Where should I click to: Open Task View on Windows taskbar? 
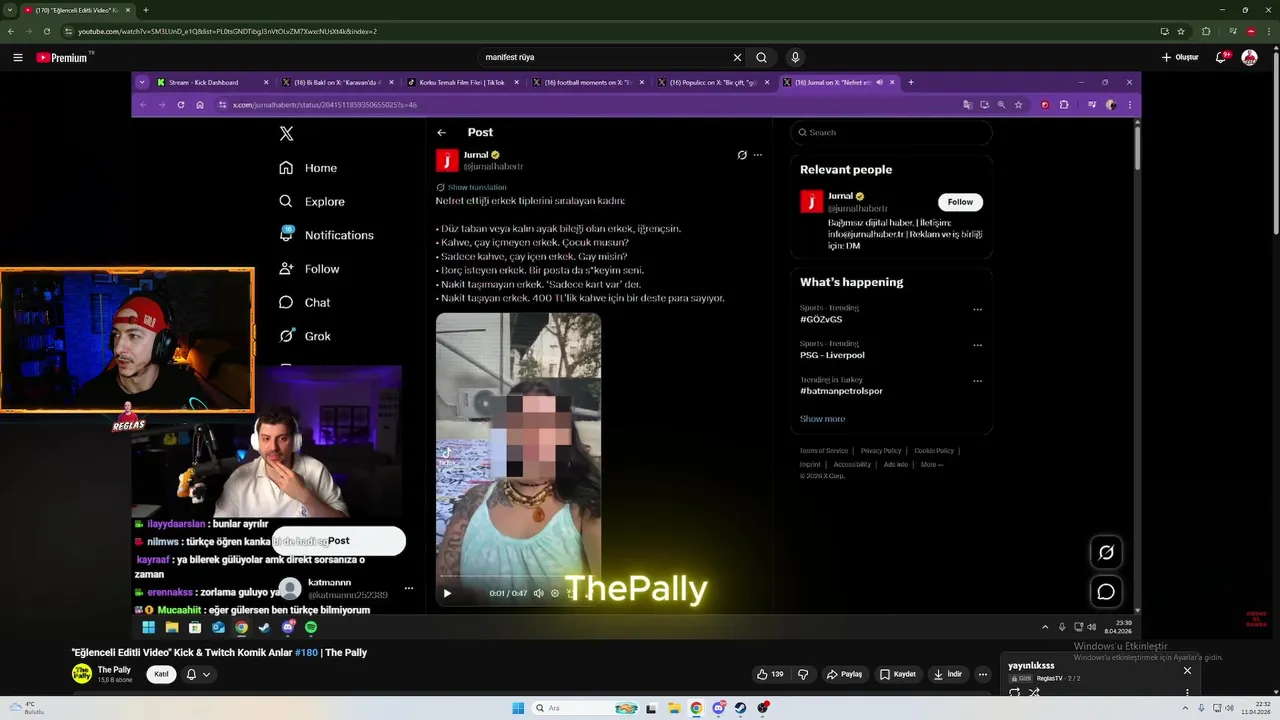[x=652, y=708]
